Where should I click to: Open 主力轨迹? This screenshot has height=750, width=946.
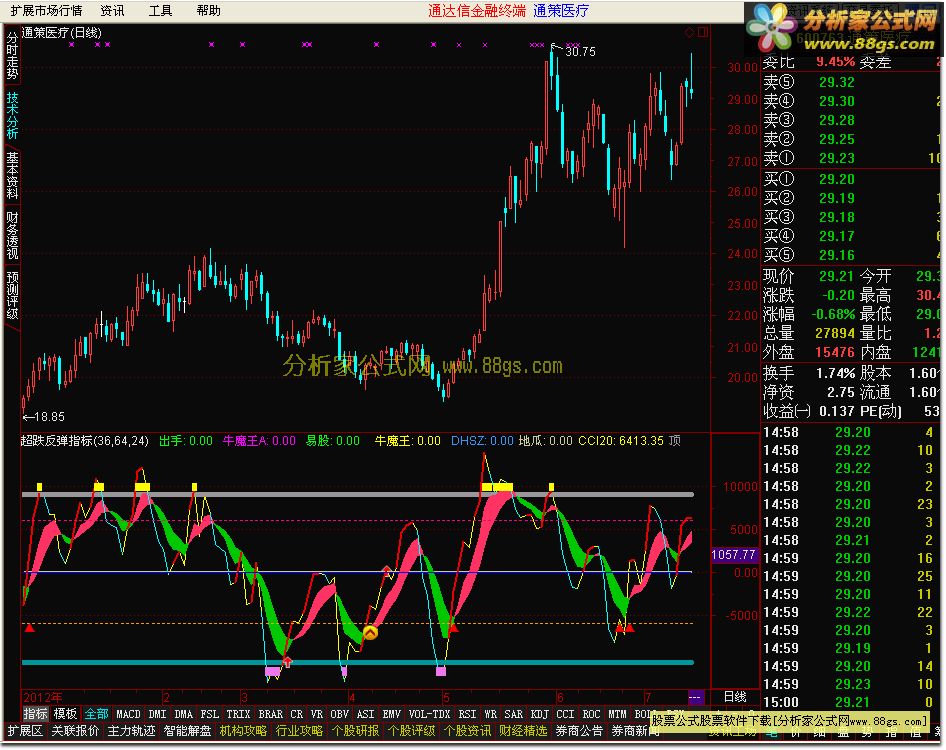131,731
